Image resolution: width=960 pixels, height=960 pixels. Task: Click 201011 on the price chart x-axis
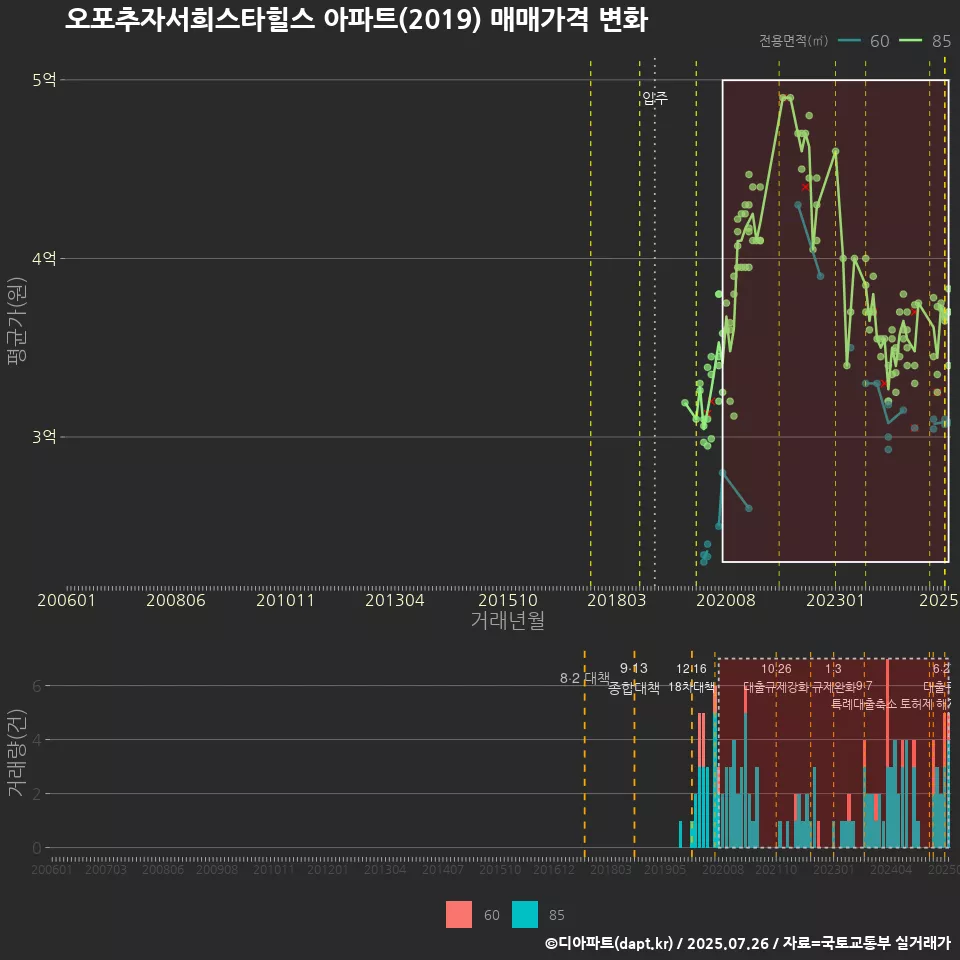(x=285, y=600)
